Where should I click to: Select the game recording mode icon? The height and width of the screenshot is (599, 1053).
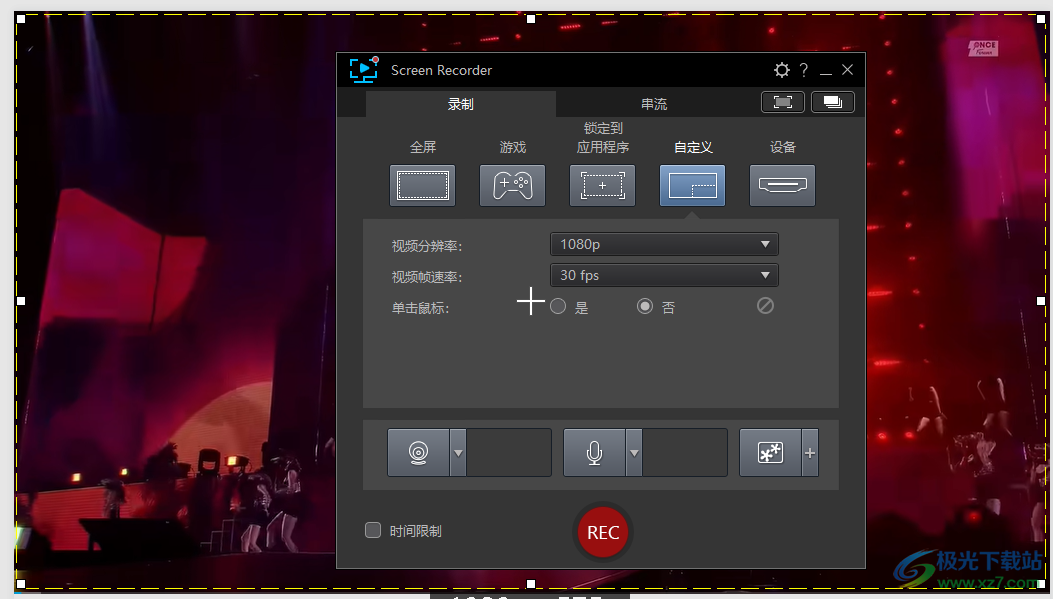pos(512,185)
